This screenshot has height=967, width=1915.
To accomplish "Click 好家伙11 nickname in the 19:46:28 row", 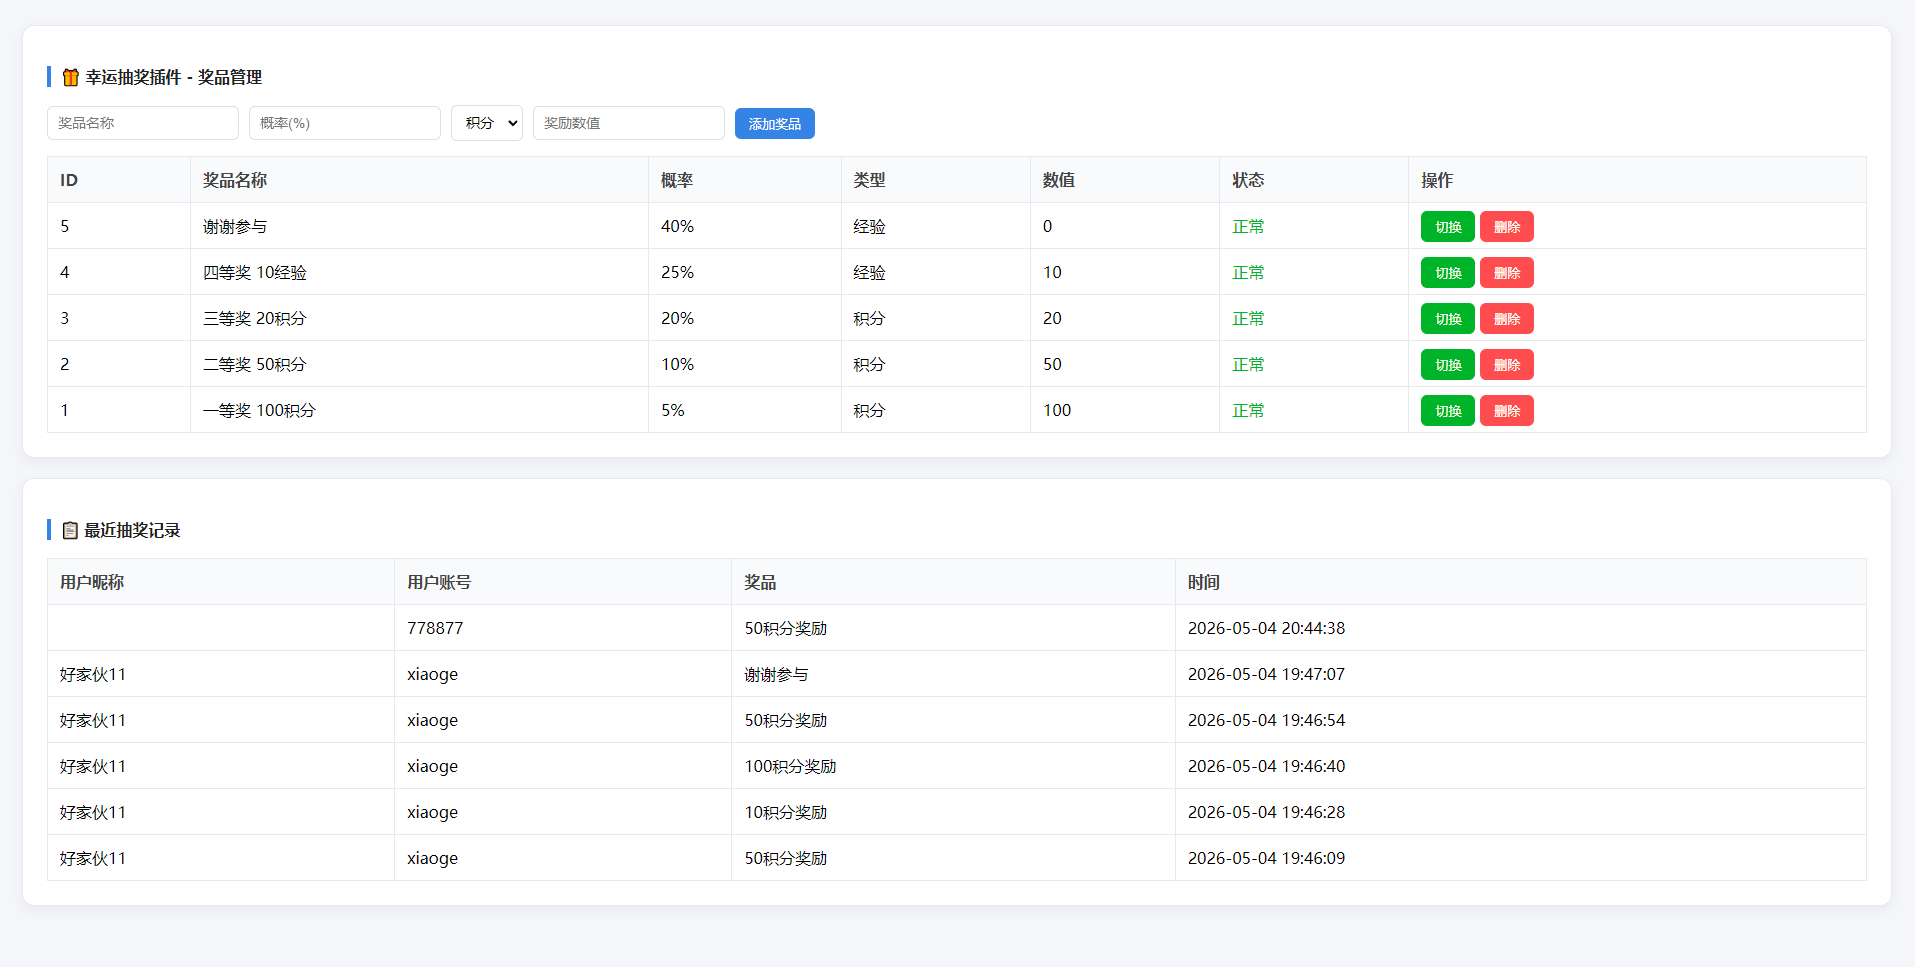I will pyautogui.click(x=93, y=812).
